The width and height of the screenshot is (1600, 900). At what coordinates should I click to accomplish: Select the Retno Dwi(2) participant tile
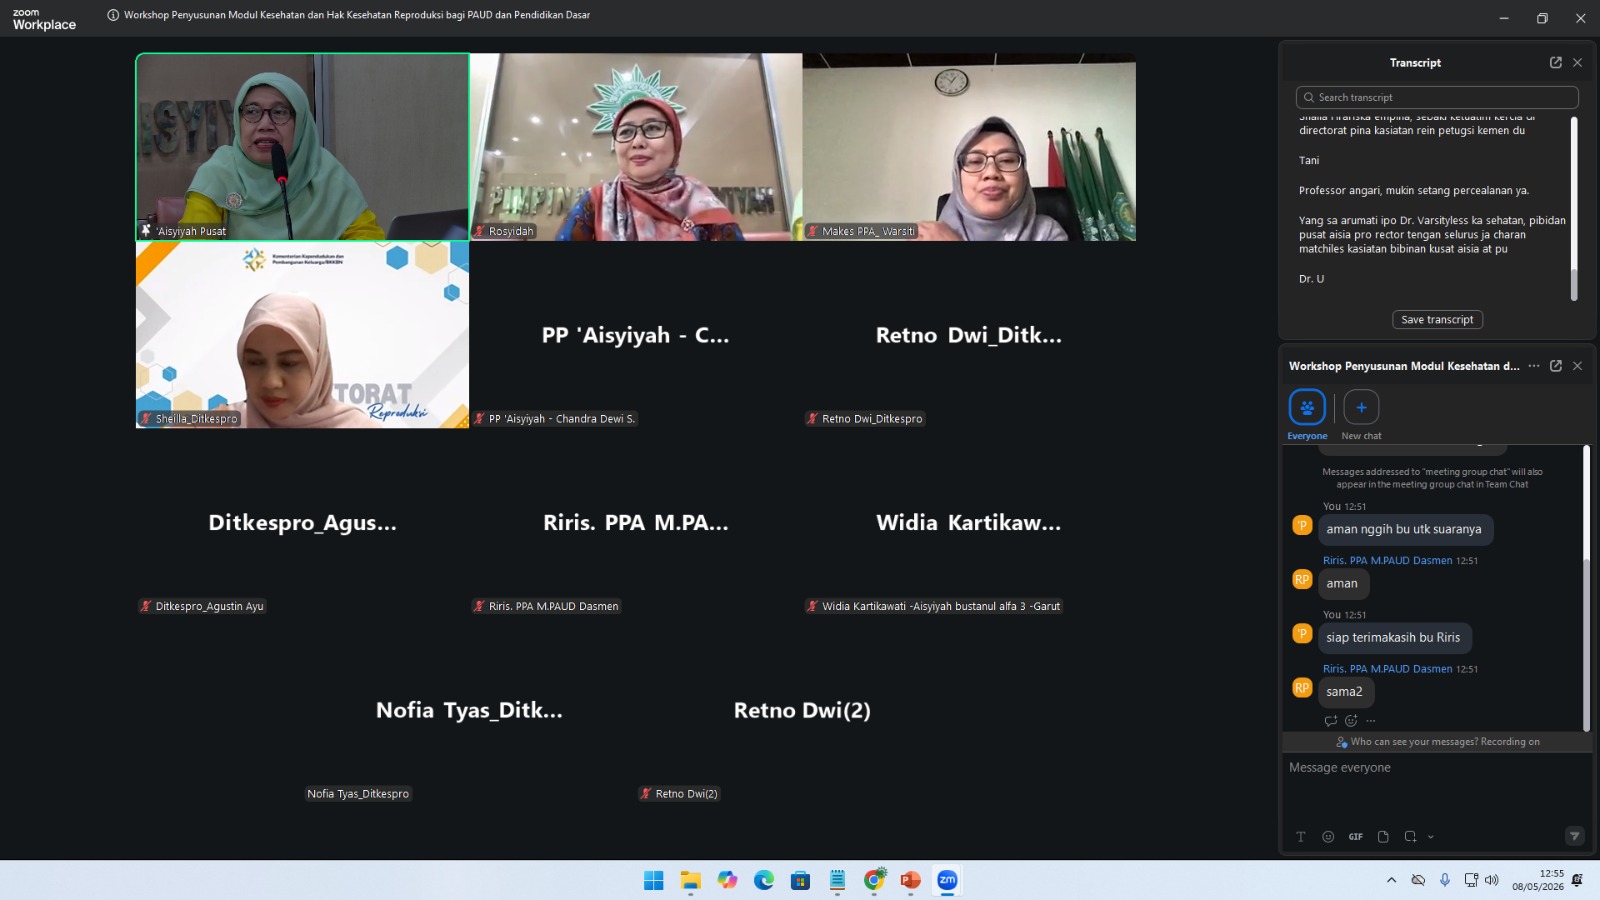point(802,710)
